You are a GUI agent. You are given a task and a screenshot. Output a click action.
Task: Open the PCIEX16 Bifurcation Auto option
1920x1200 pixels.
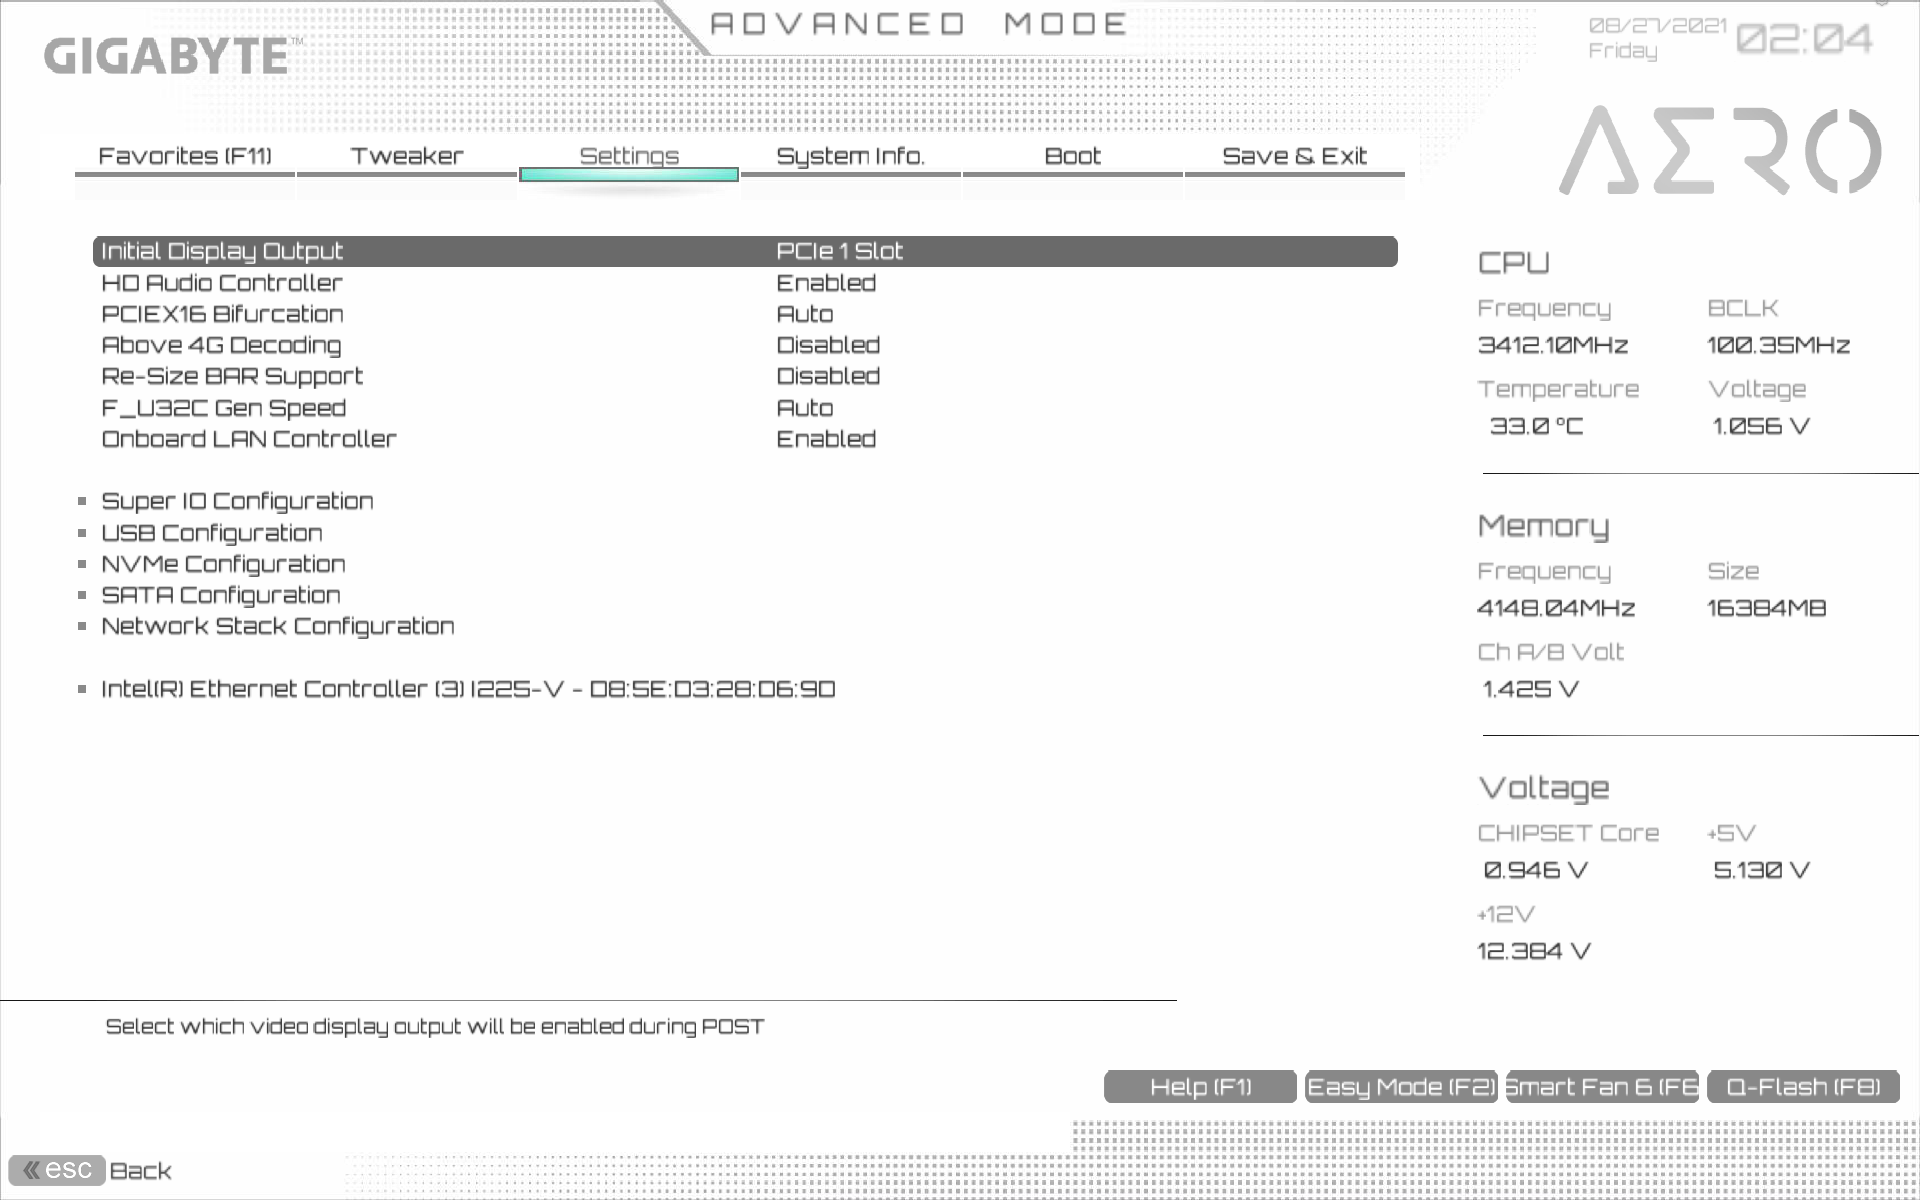tap(805, 314)
